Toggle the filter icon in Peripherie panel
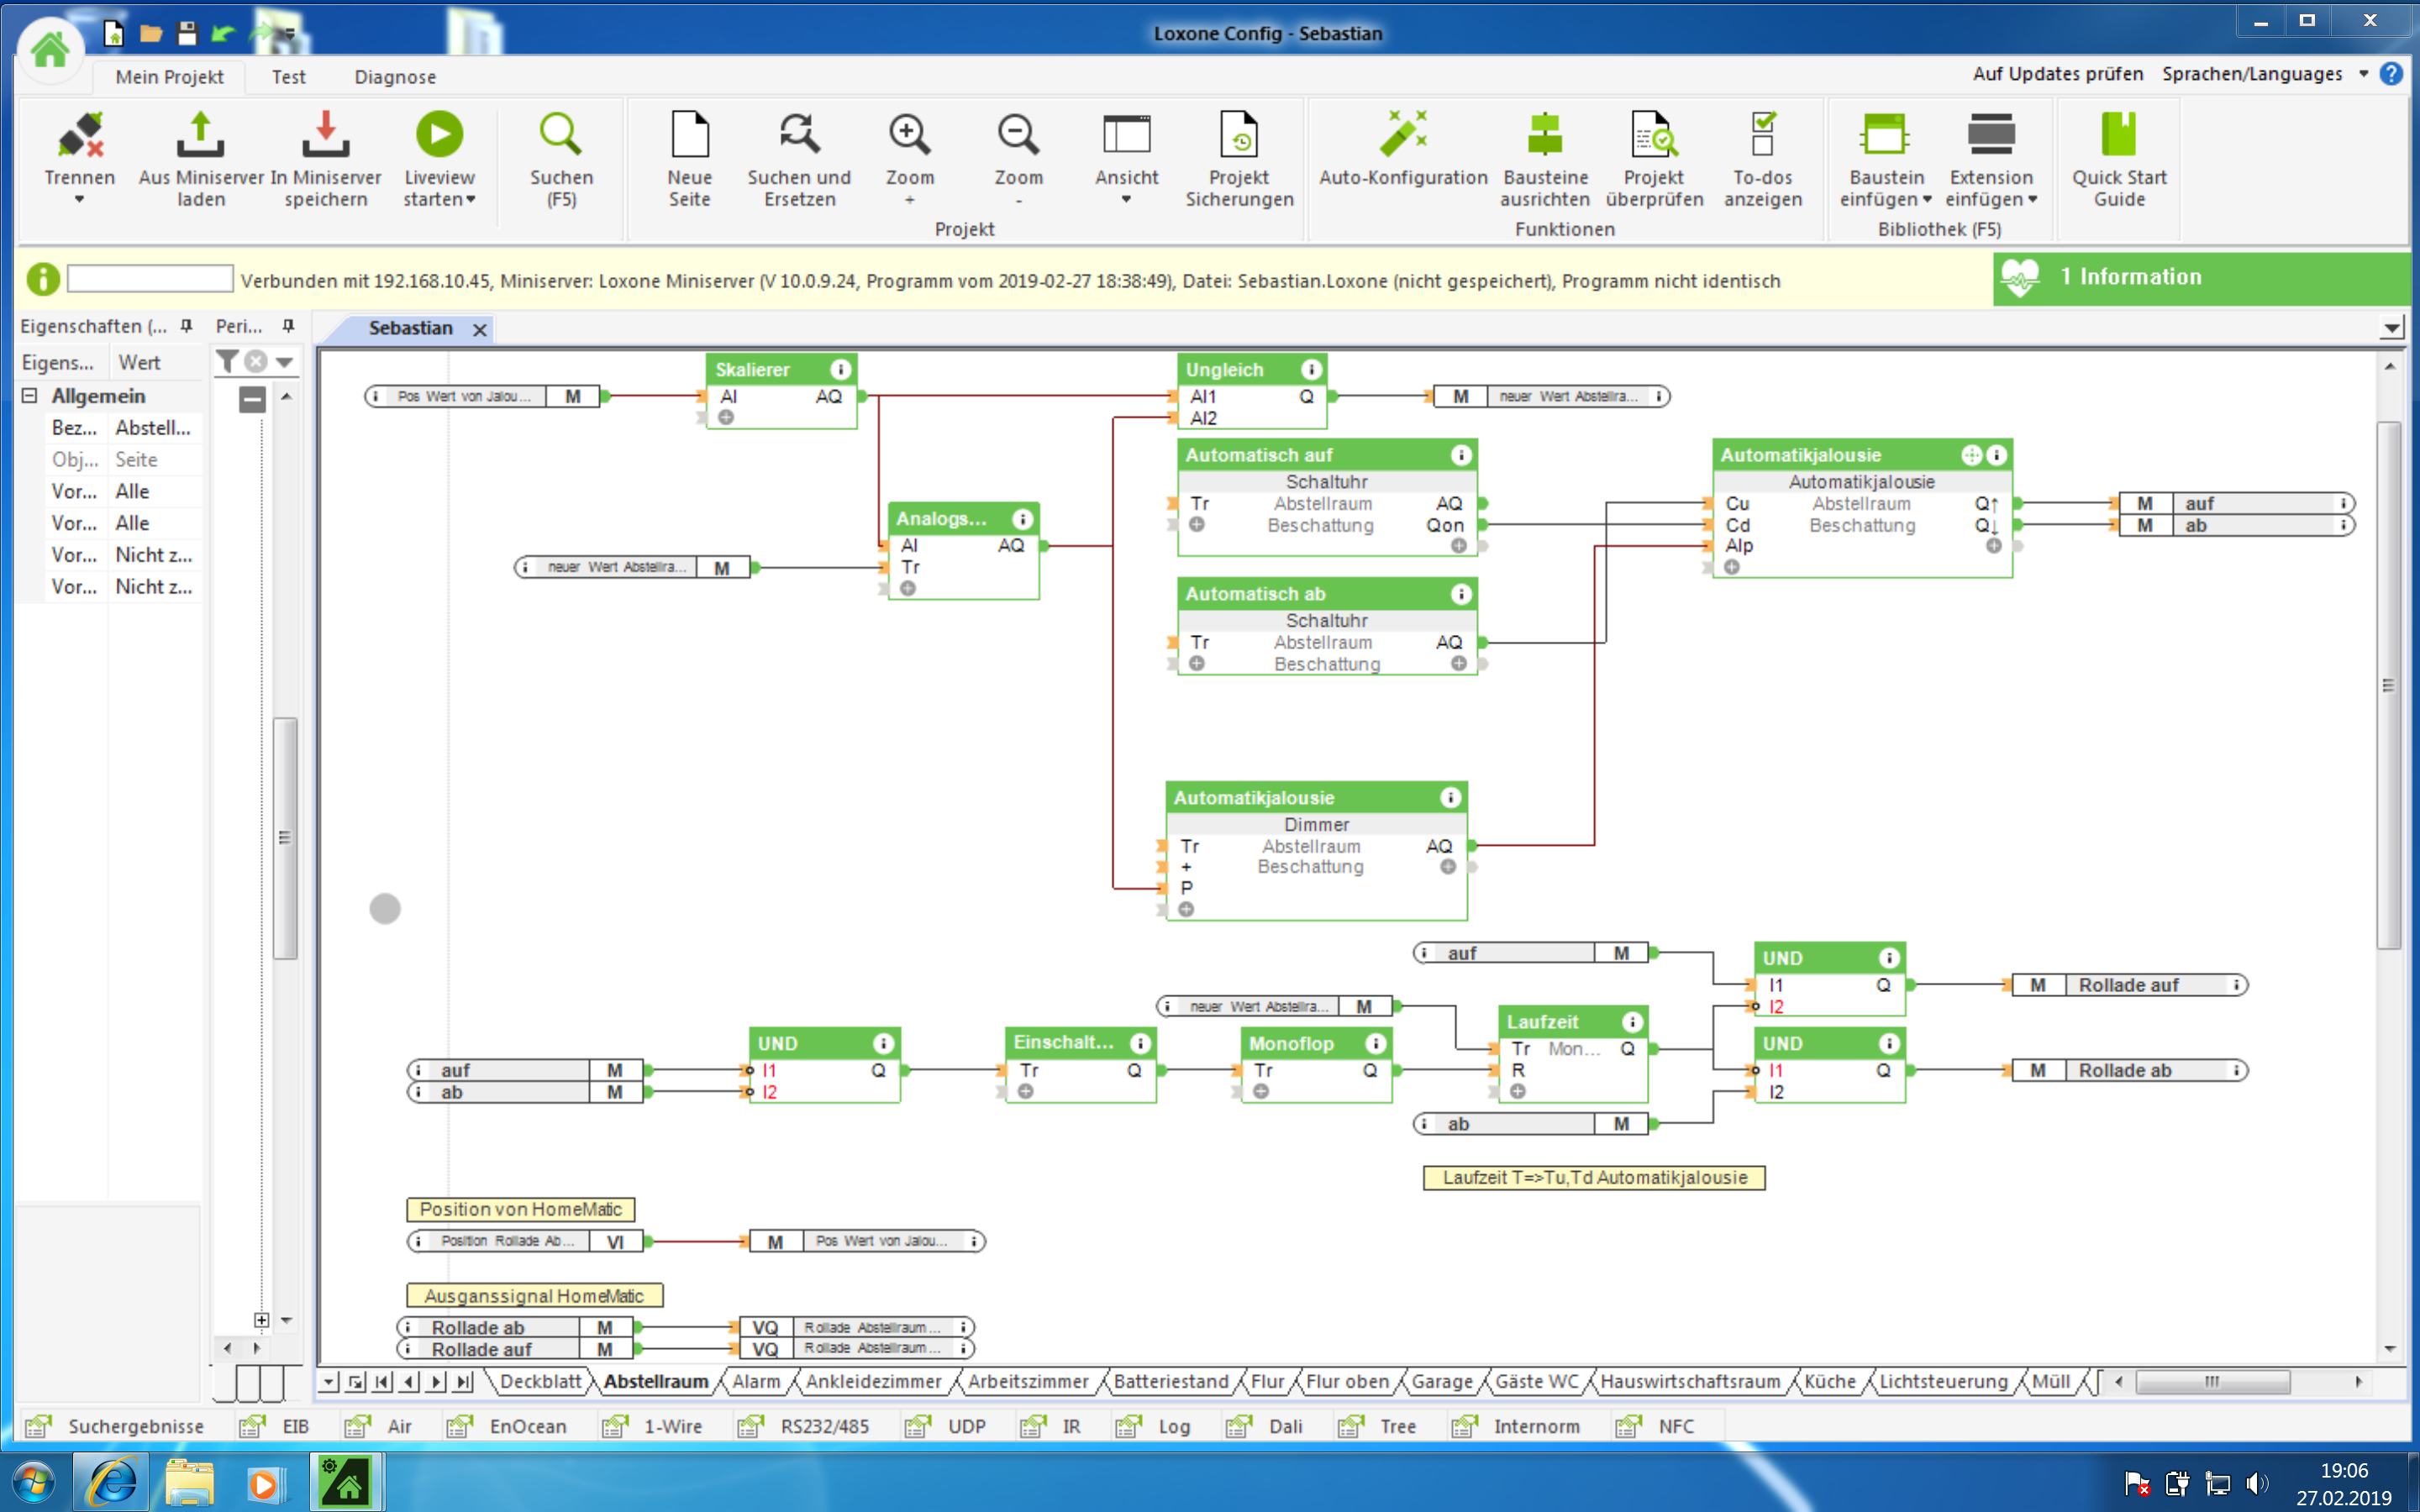Image resolution: width=2420 pixels, height=1512 pixels. click(227, 361)
